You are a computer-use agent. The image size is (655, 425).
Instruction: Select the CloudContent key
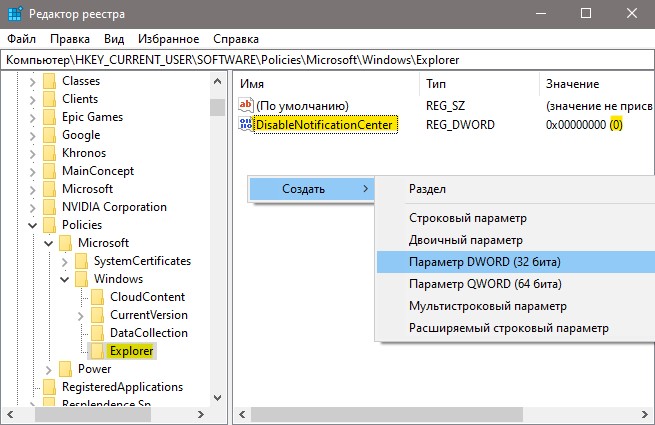[147, 297]
